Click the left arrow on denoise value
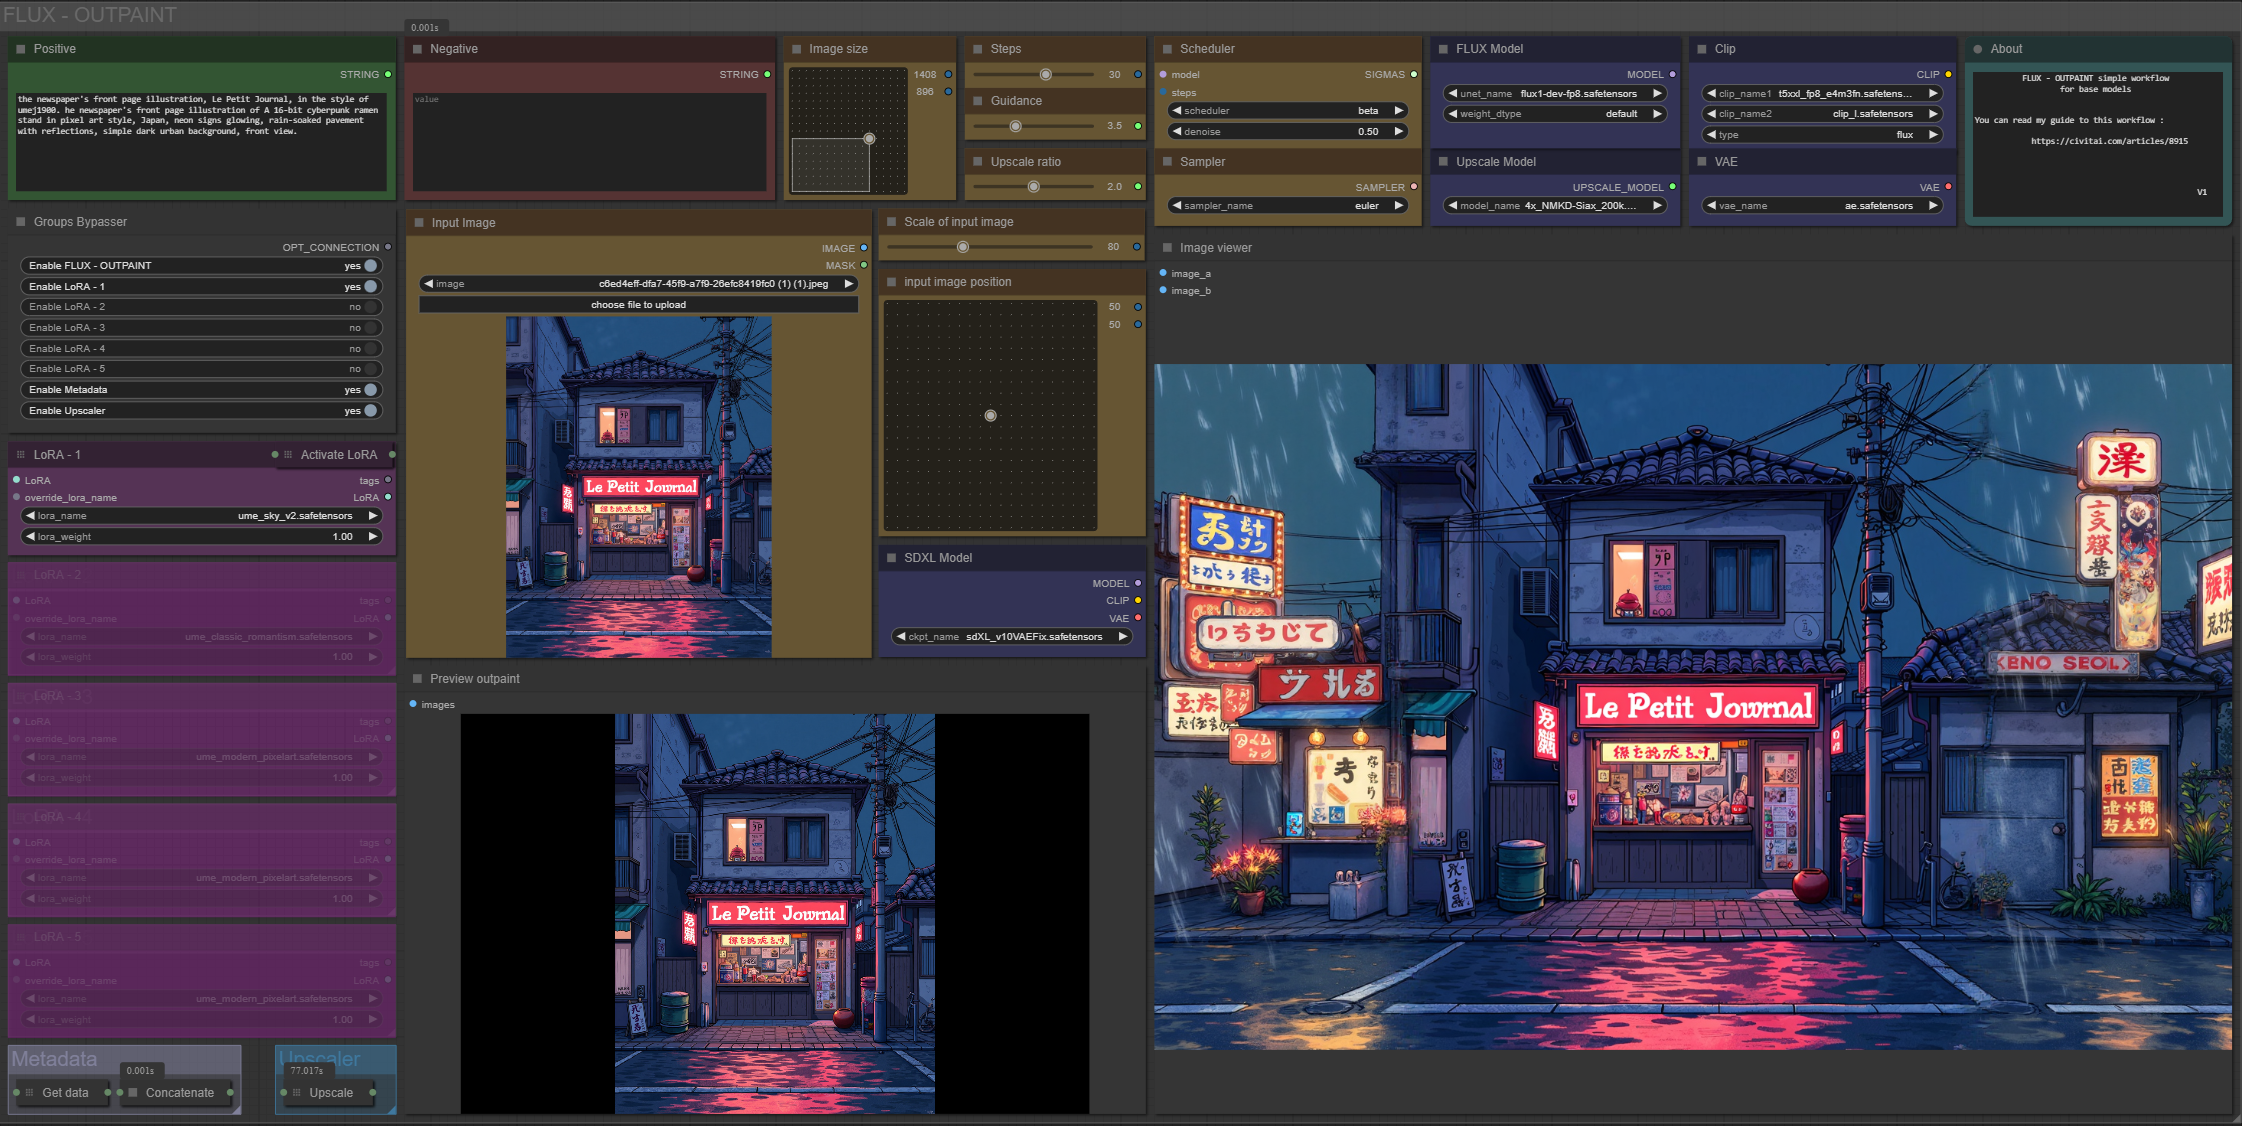Screen dimensions: 2242x1126 tap(1177, 132)
